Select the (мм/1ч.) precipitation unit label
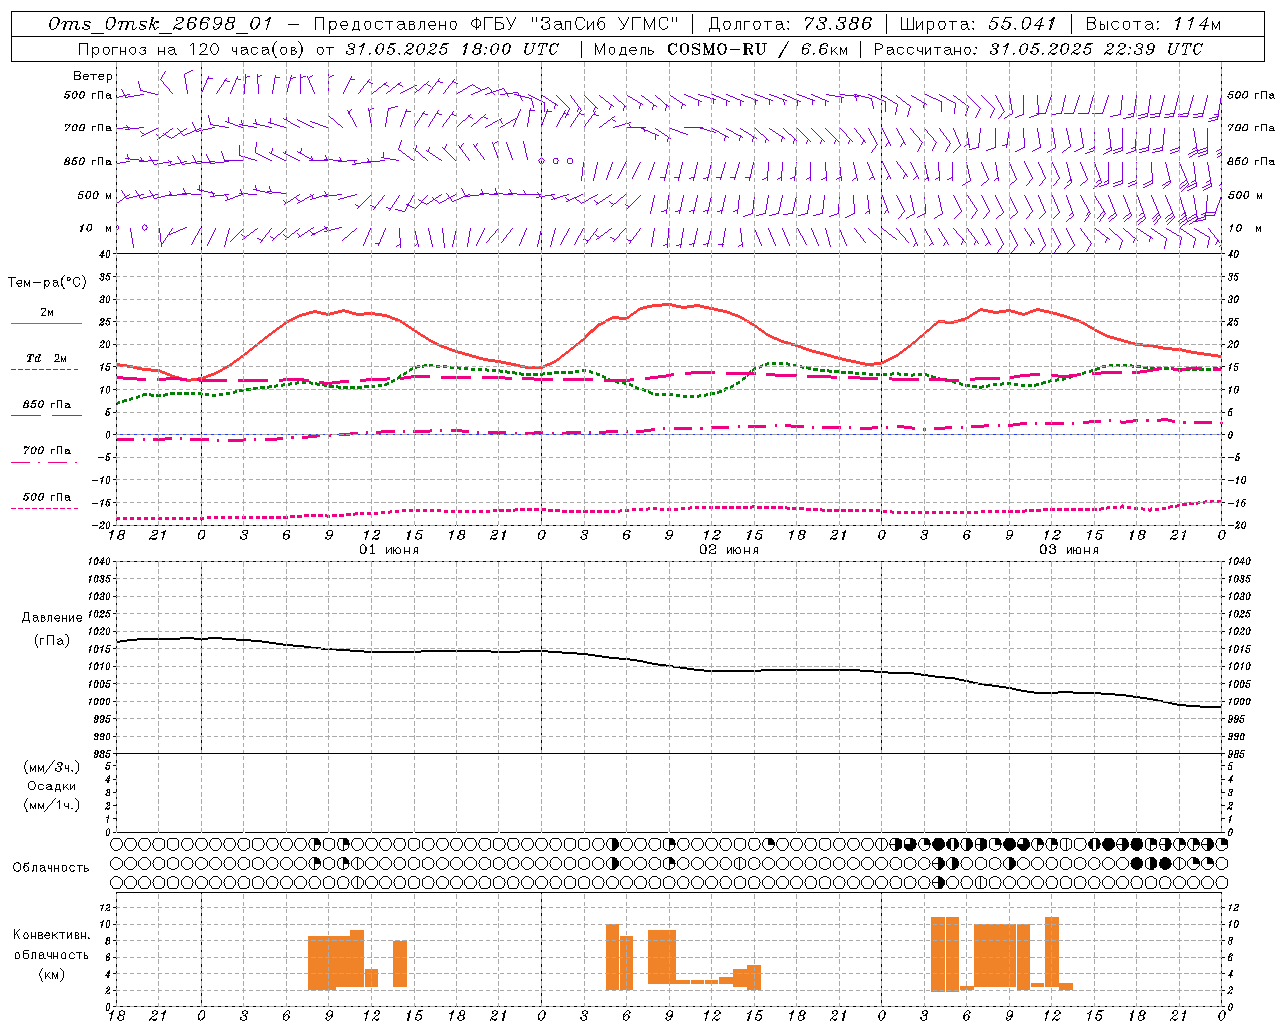 [x=52, y=805]
